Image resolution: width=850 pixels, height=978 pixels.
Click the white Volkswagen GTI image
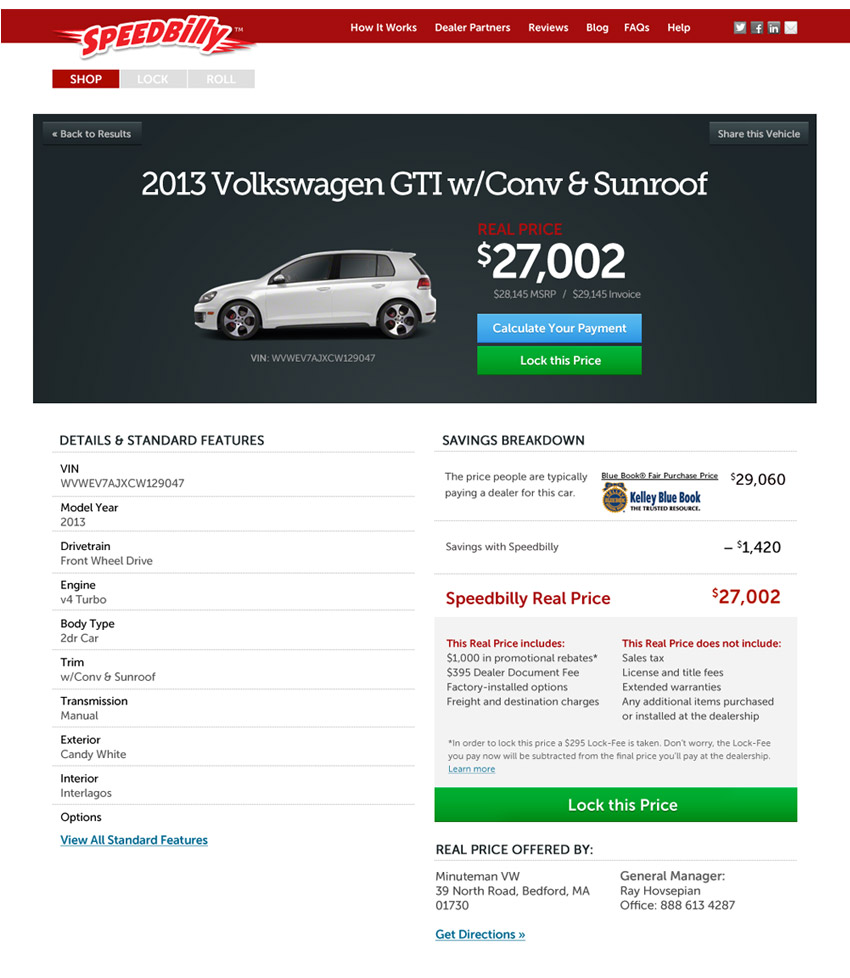(x=316, y=294)
